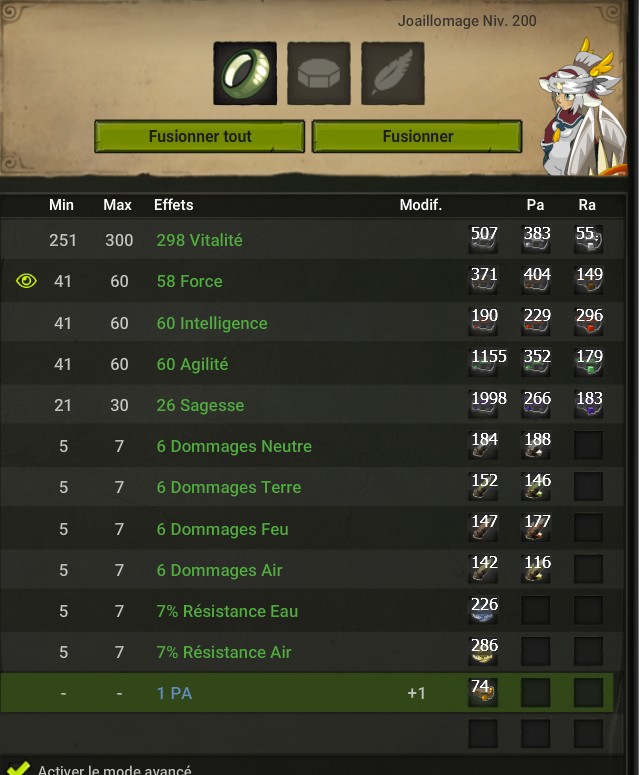Toggle the Activer le mode avancé checkbox
Image resolution: width=639 pixels, height=775 pixels.
tap(18, 768)
